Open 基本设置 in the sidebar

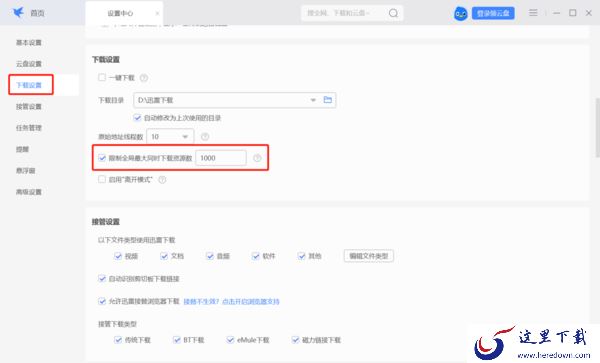29,42
